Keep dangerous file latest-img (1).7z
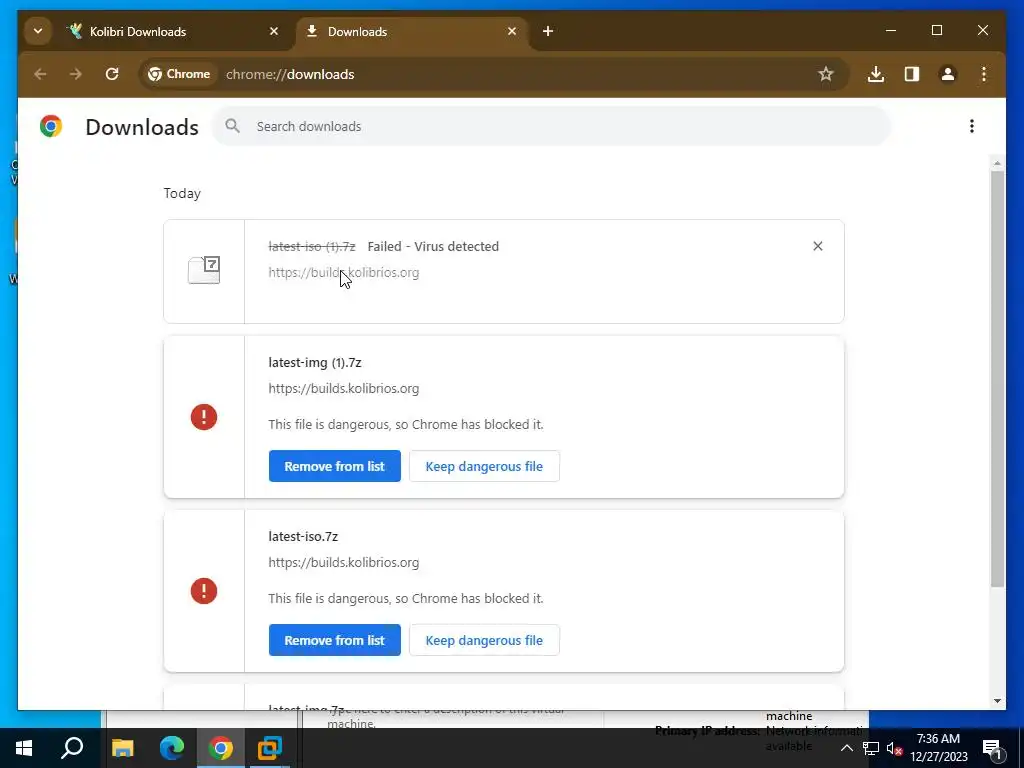The height and width of the screenshot is (768, 1024). (x=484, y=466)
